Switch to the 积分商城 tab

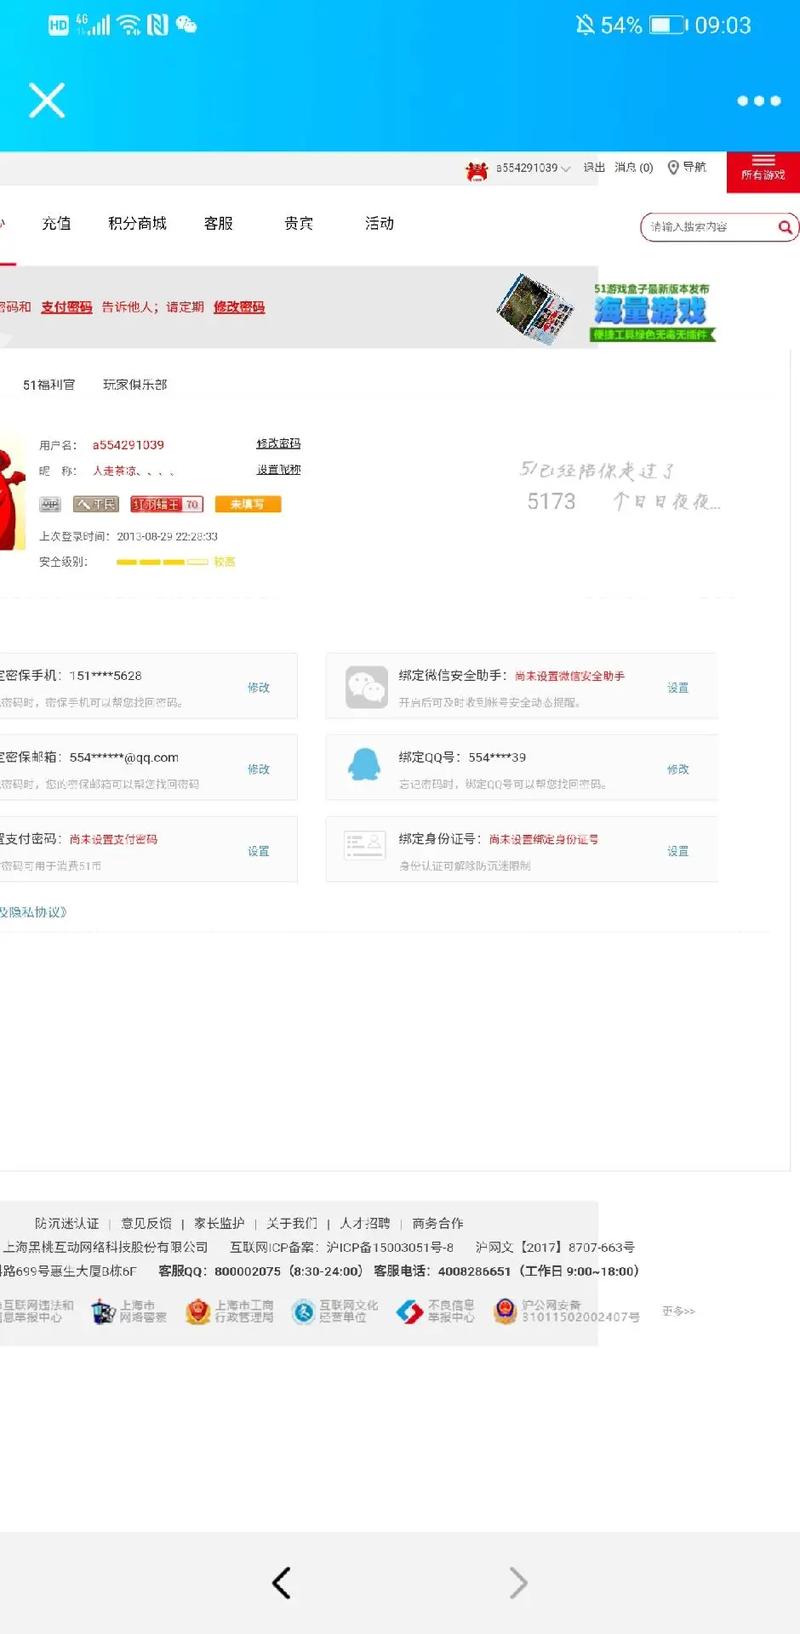137,223
